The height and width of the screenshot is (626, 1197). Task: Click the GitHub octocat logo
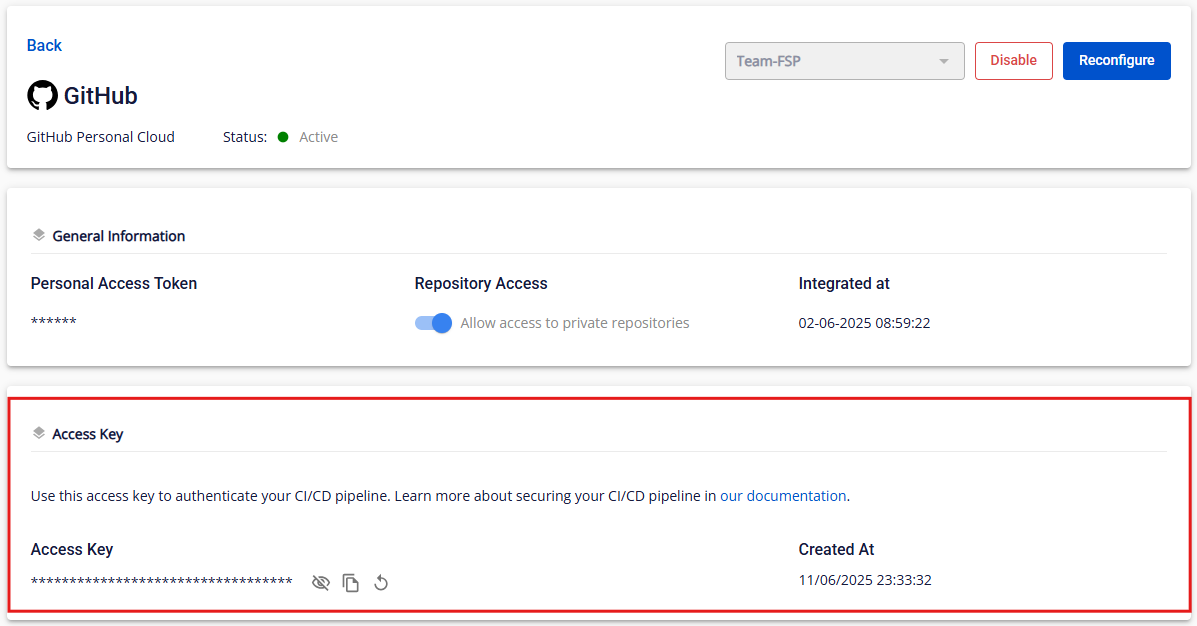tap(42, 96)
